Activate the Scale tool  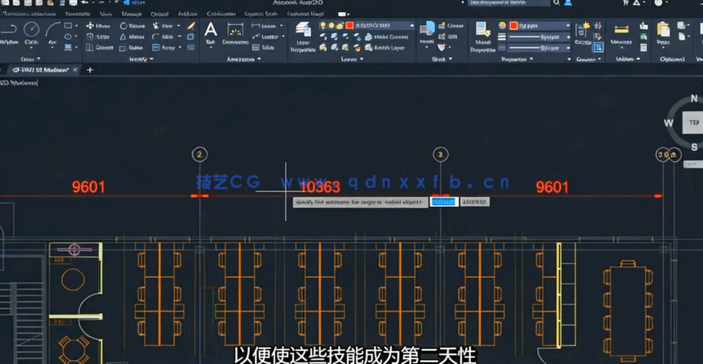pos(131,47)
